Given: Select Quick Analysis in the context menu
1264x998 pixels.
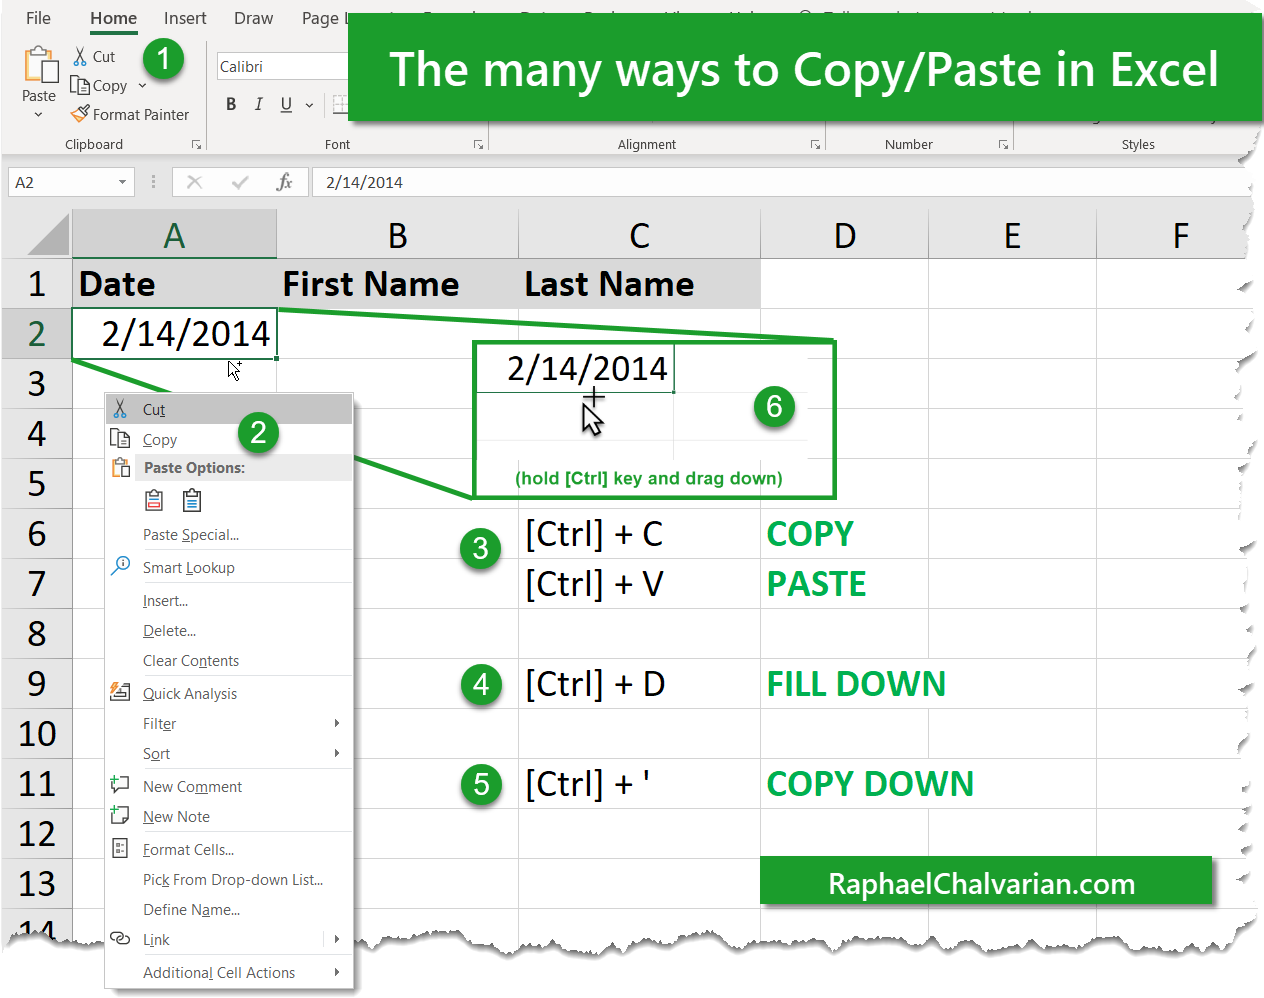Looking at the screenshot, I should coord(229,693).
